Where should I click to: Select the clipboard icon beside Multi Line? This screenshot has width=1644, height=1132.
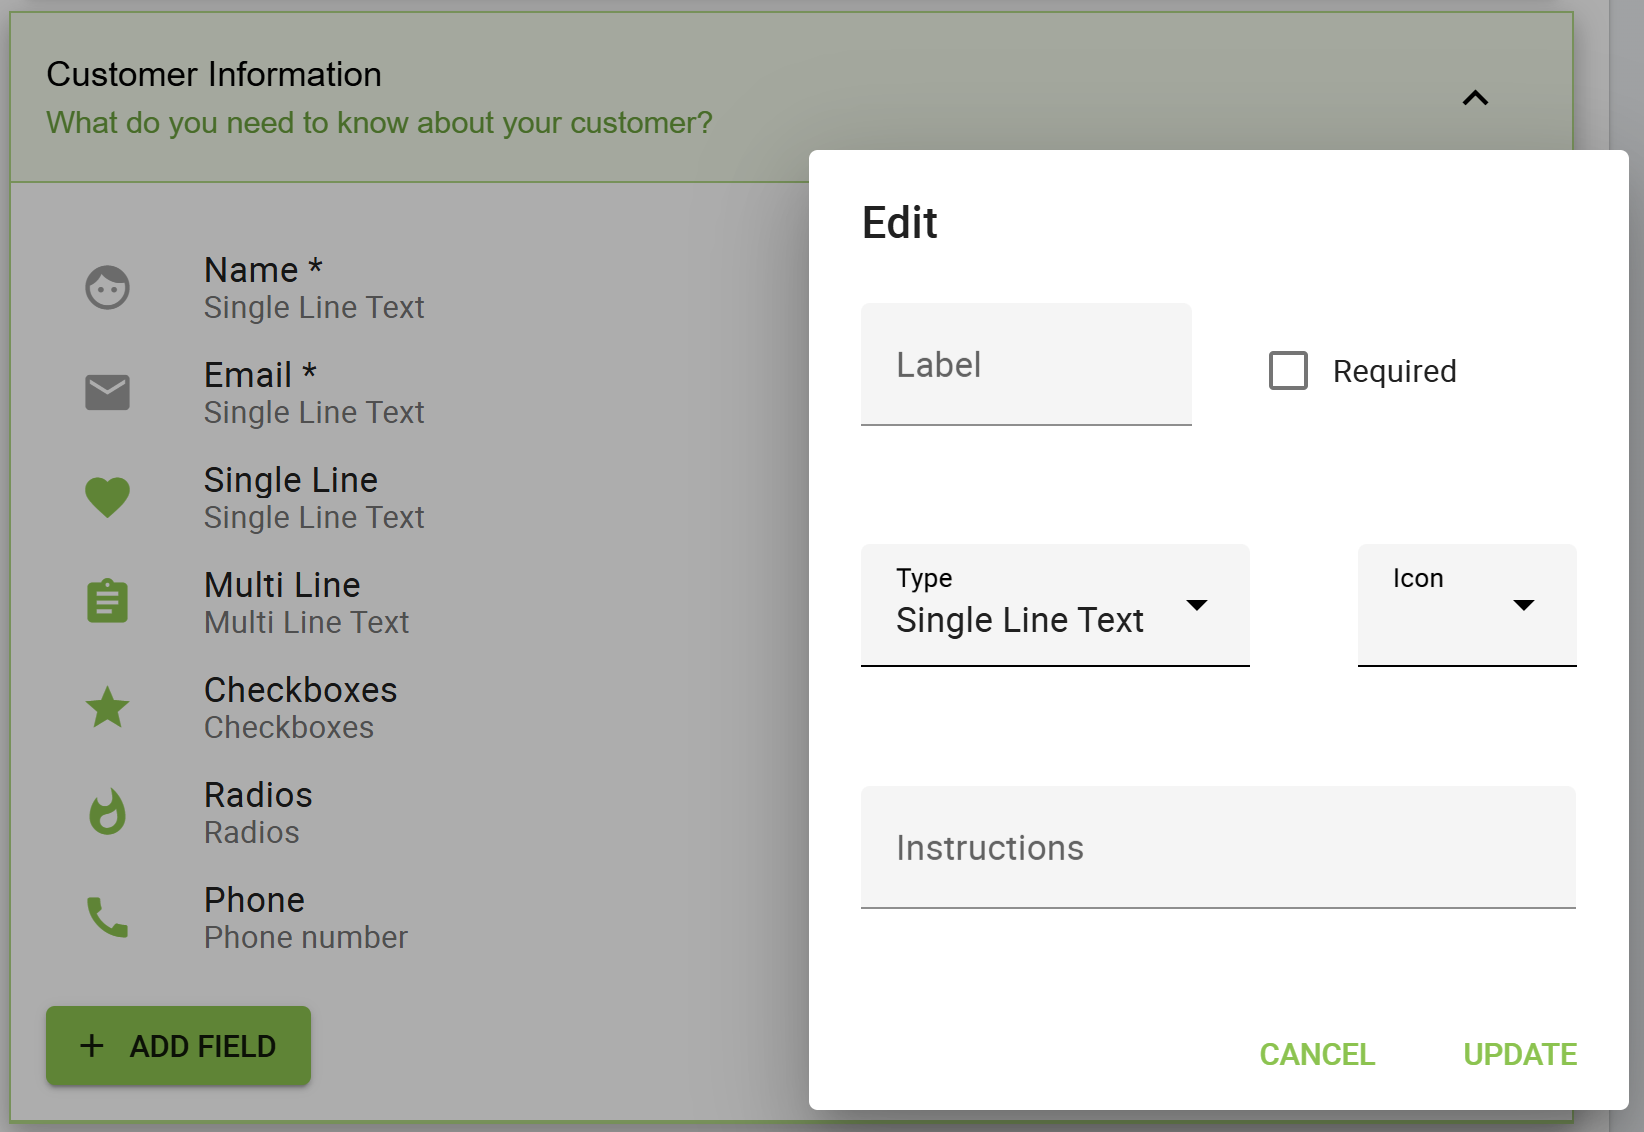pyautogui.click(x=107, y=601)
